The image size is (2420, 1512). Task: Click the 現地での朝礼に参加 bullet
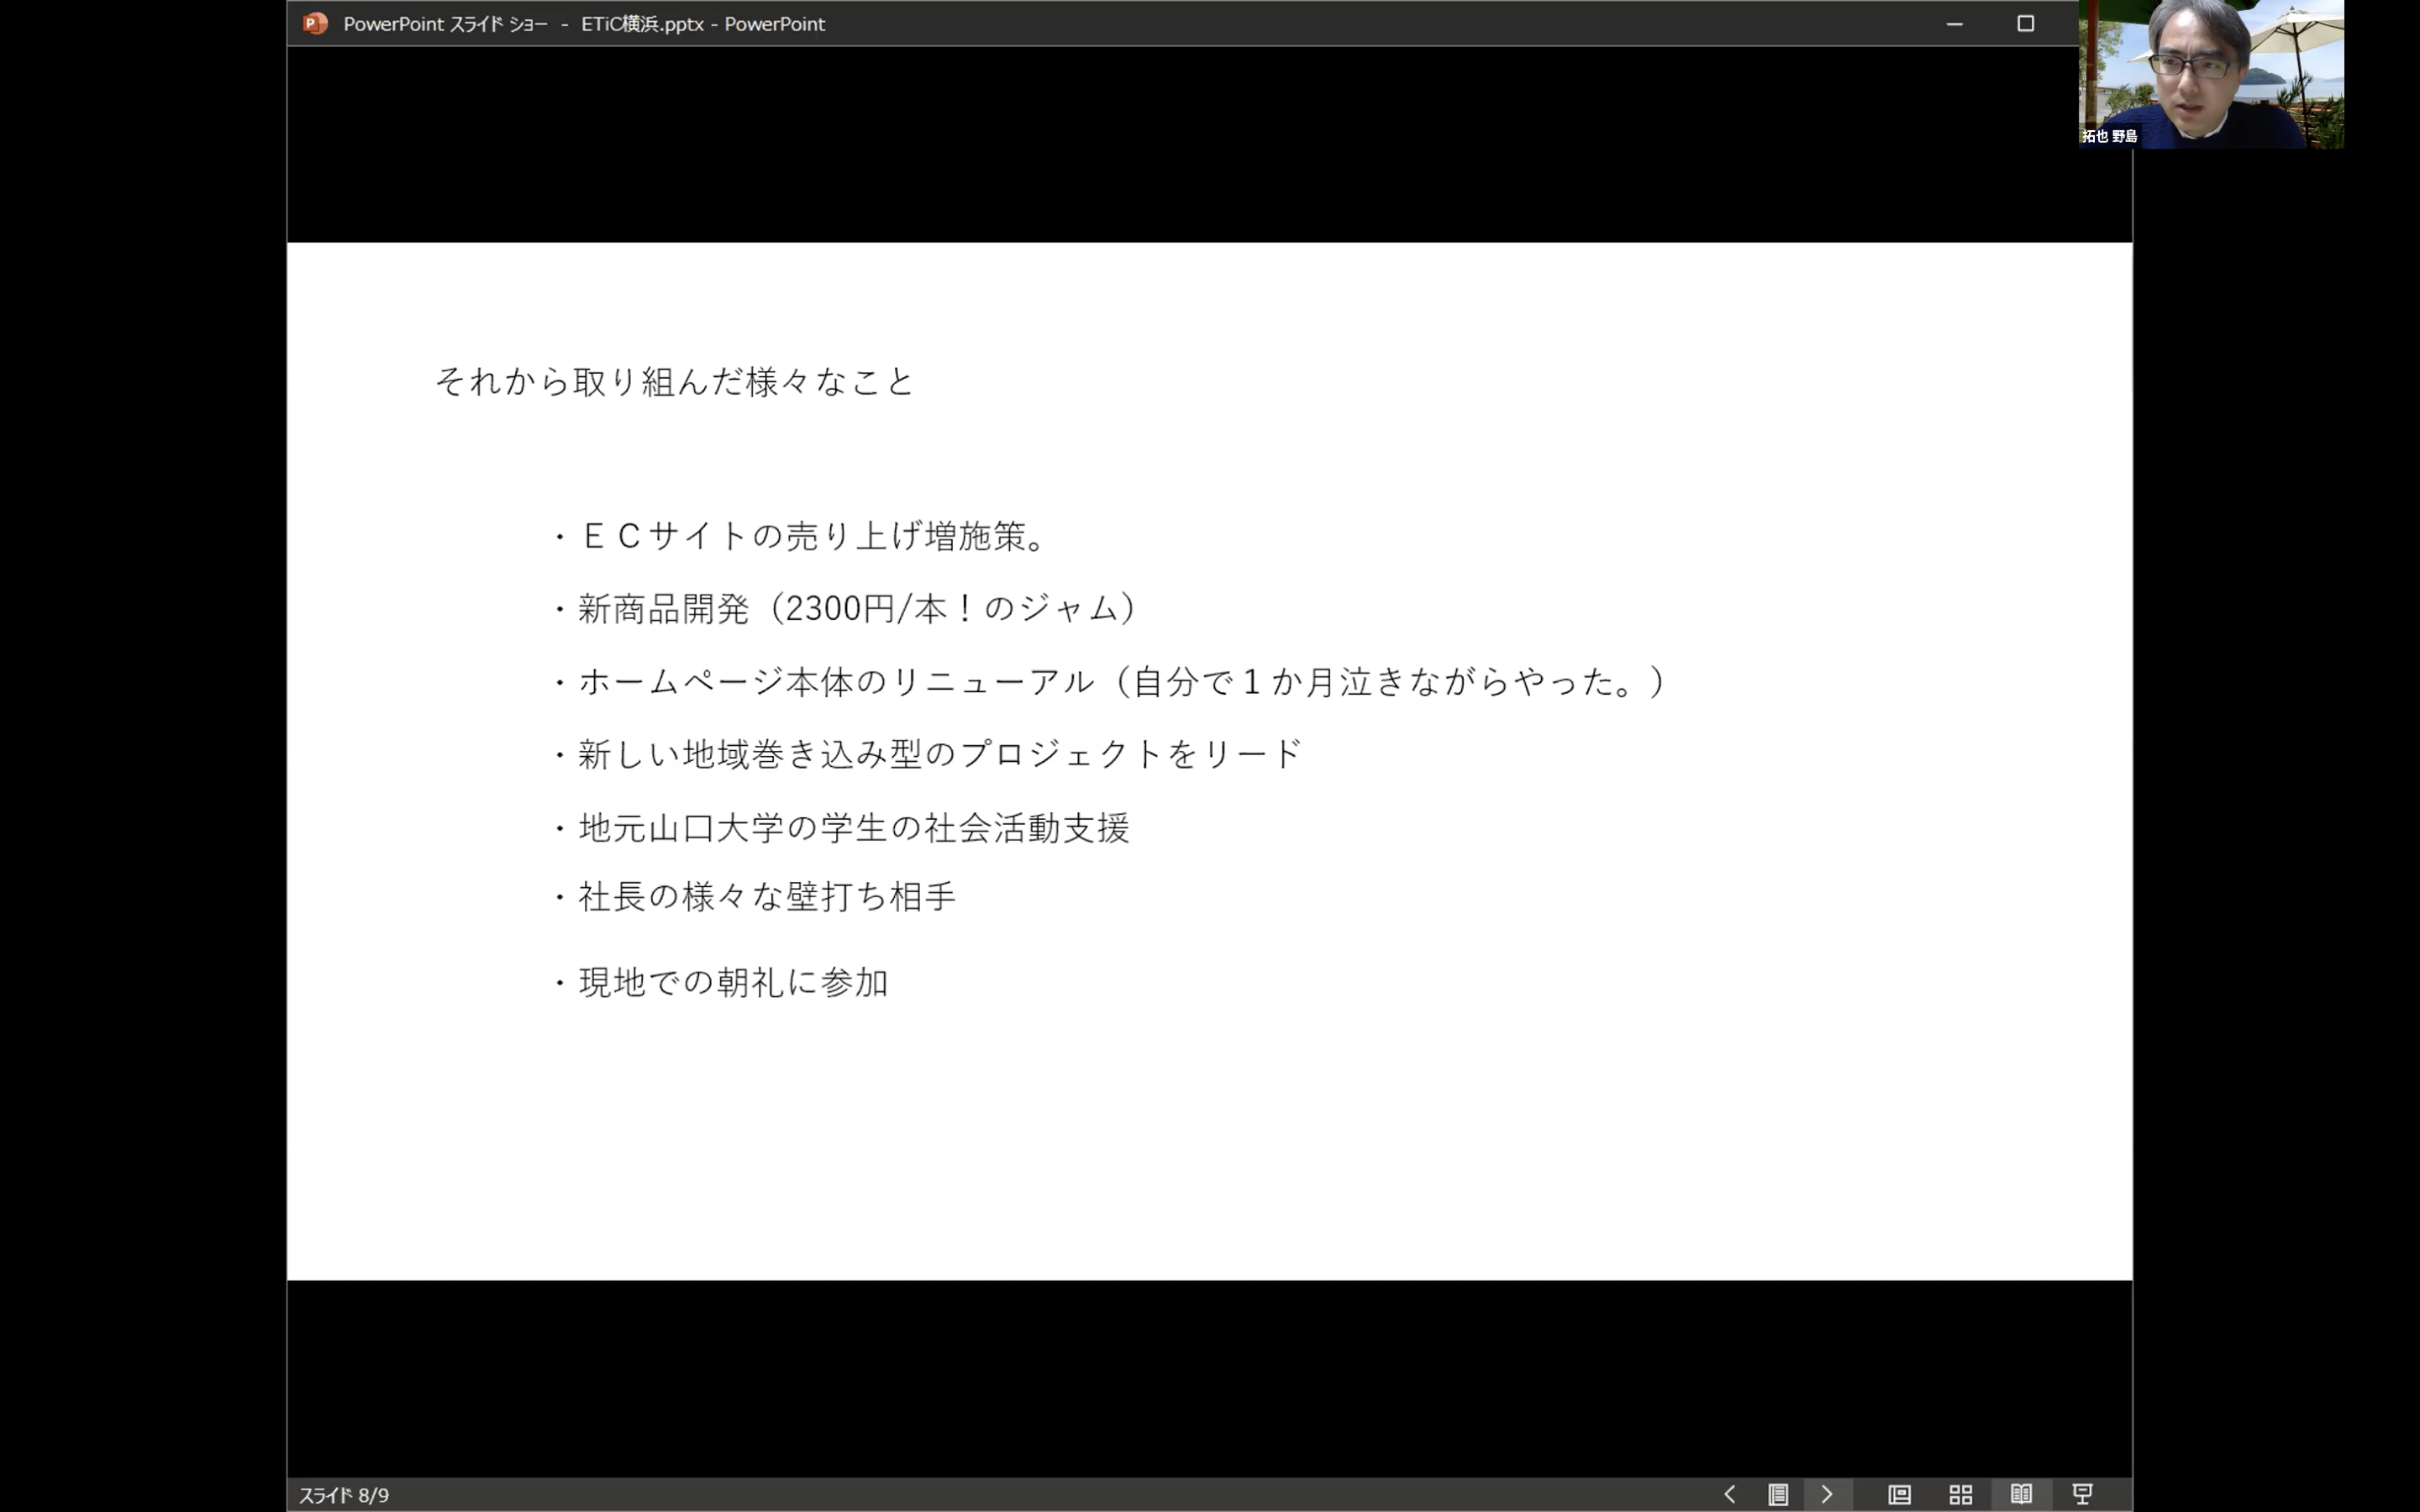coord(732,982)
